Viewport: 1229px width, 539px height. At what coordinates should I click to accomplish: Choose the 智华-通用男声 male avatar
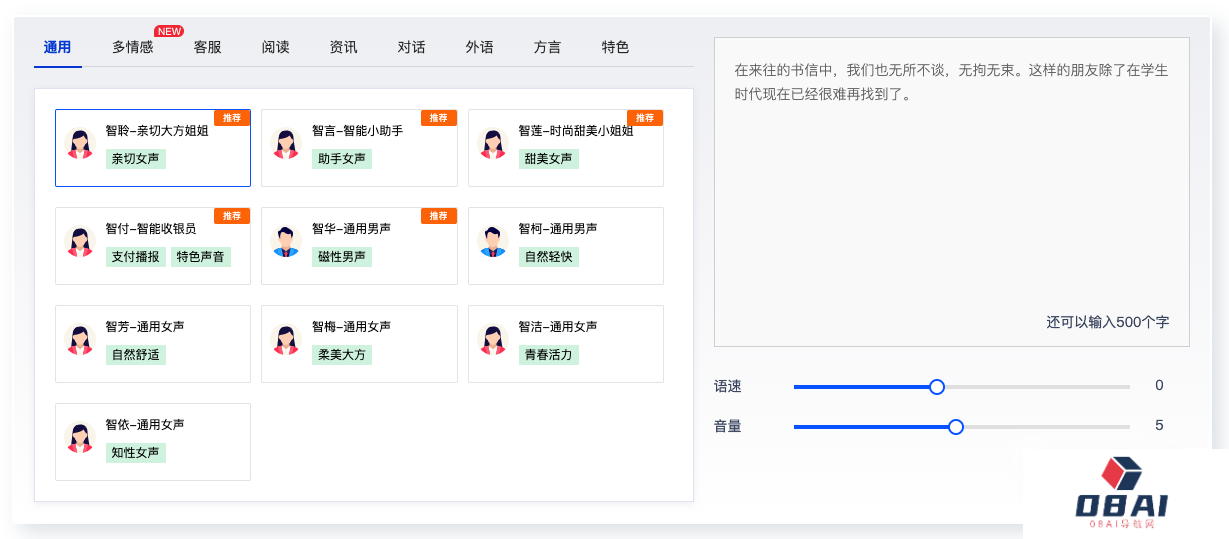(x=286, y=241)
